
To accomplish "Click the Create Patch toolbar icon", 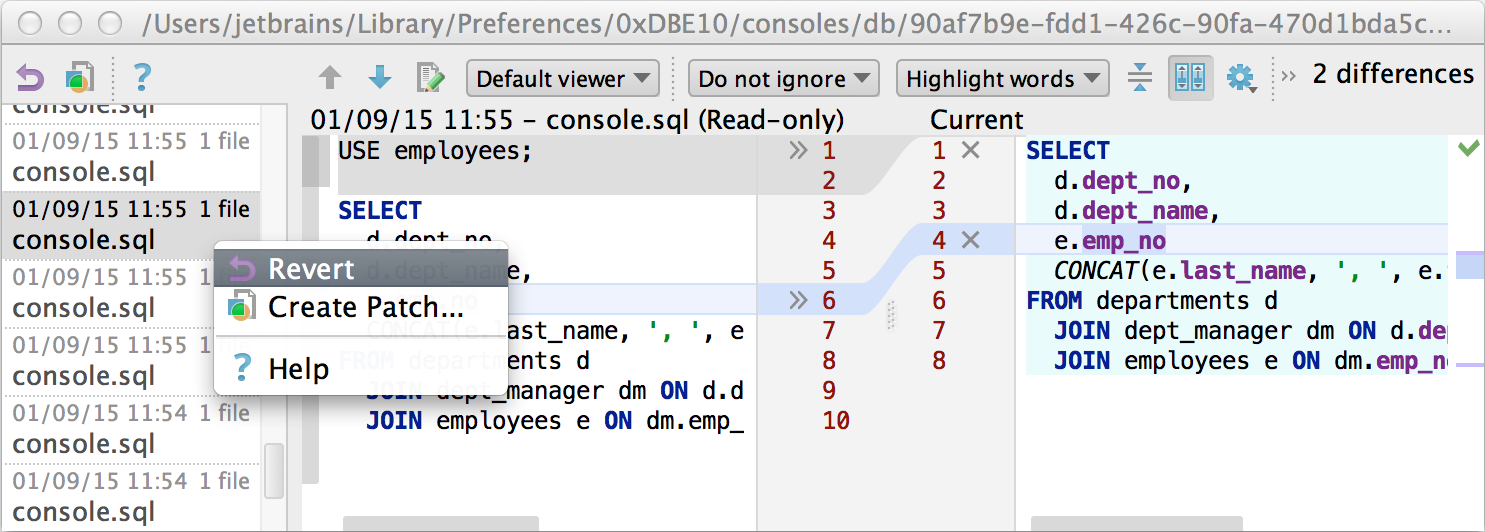I will tap(79, 77).
